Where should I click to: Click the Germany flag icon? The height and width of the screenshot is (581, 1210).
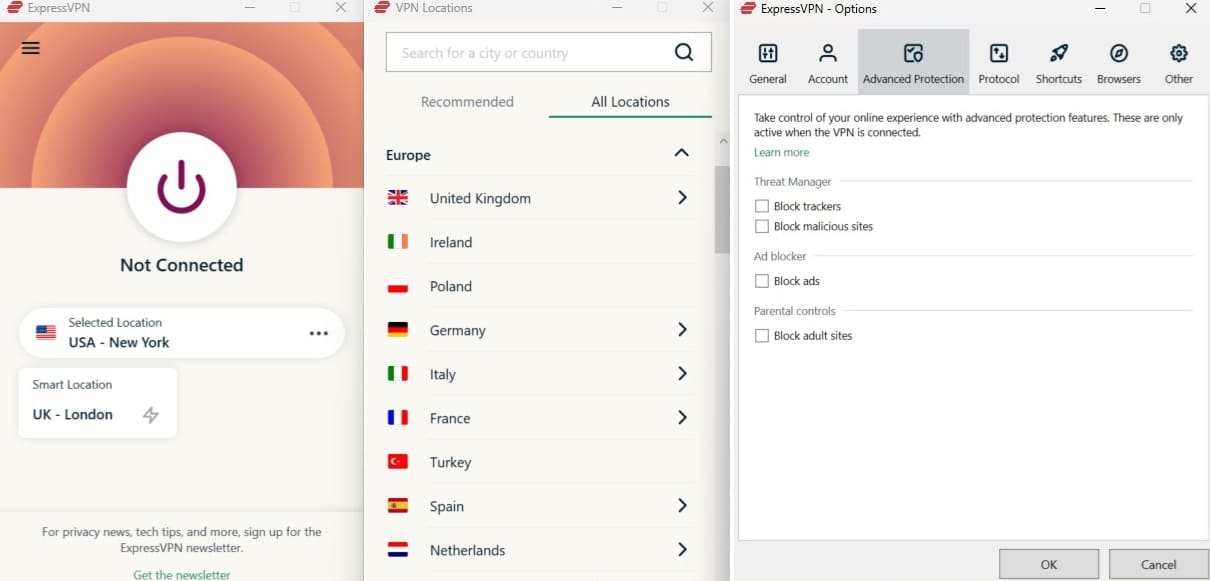tap(398, 330)
